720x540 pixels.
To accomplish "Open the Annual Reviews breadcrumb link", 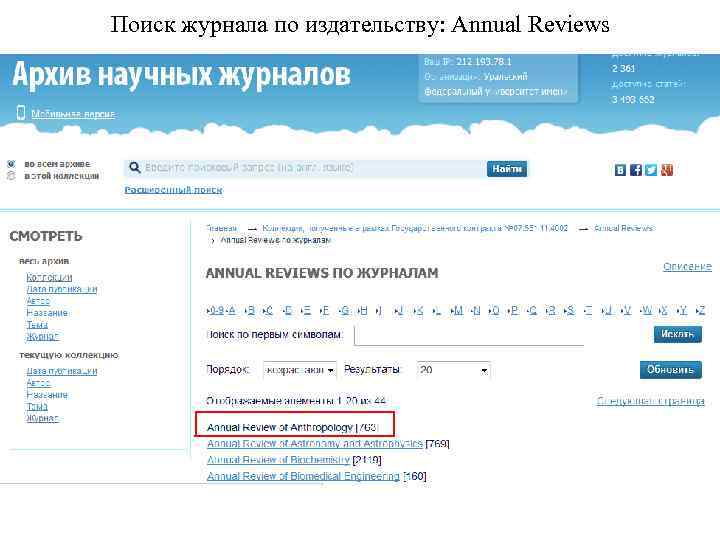I will [x=624, y=228].
